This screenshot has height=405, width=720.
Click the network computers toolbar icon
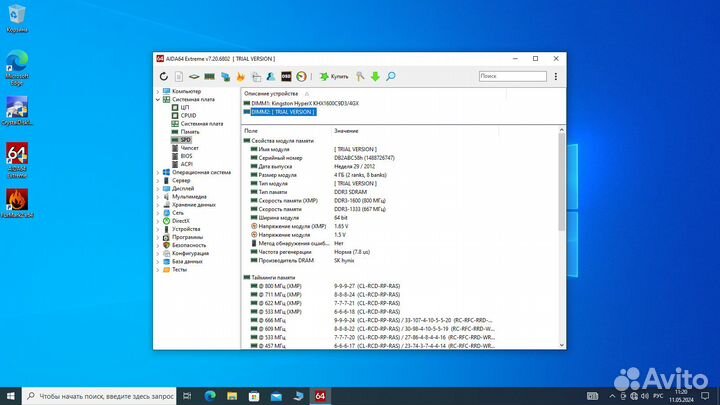point(225,77)
